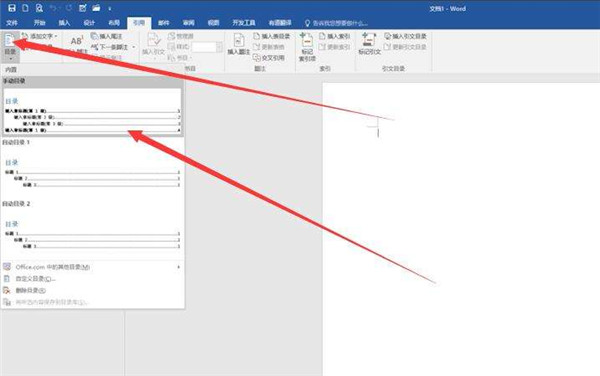Expand the 下一条脚注 dropdown arrow
This screenshot has height=376, width=600.
pyautogui.click(x=134, y=47)
